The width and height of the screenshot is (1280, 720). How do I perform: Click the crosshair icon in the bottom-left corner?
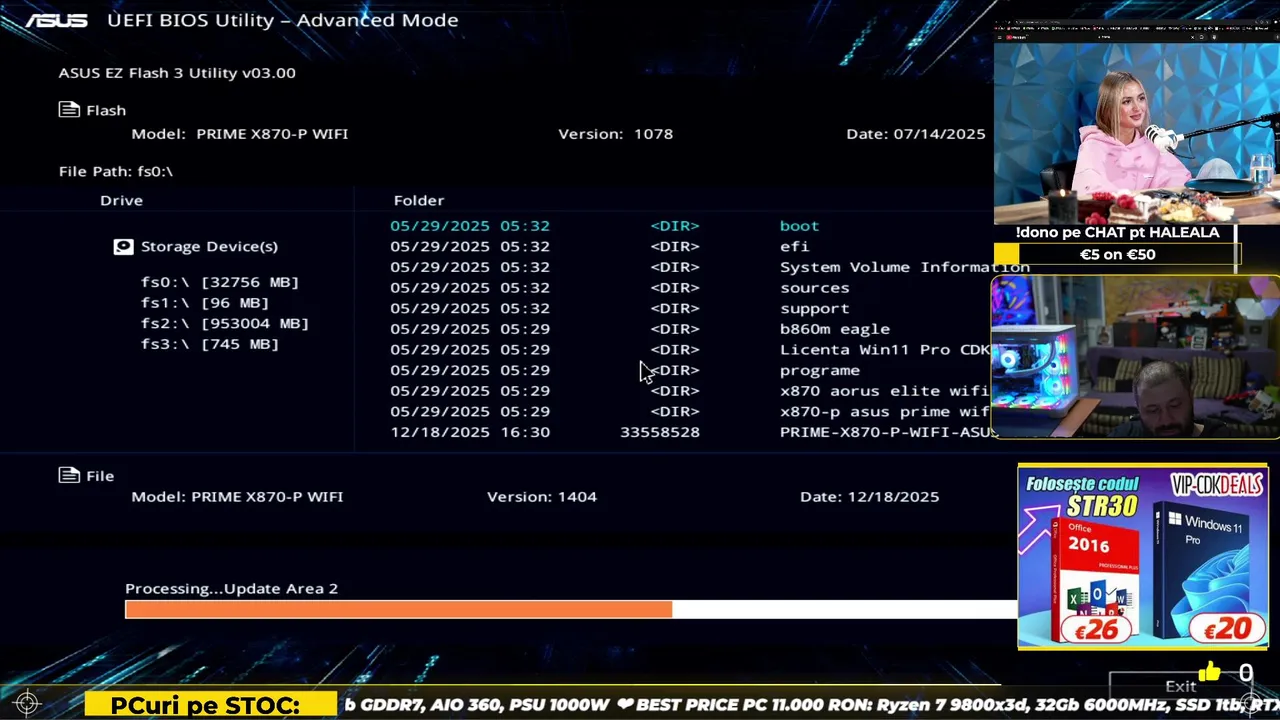tap(27, 703)
